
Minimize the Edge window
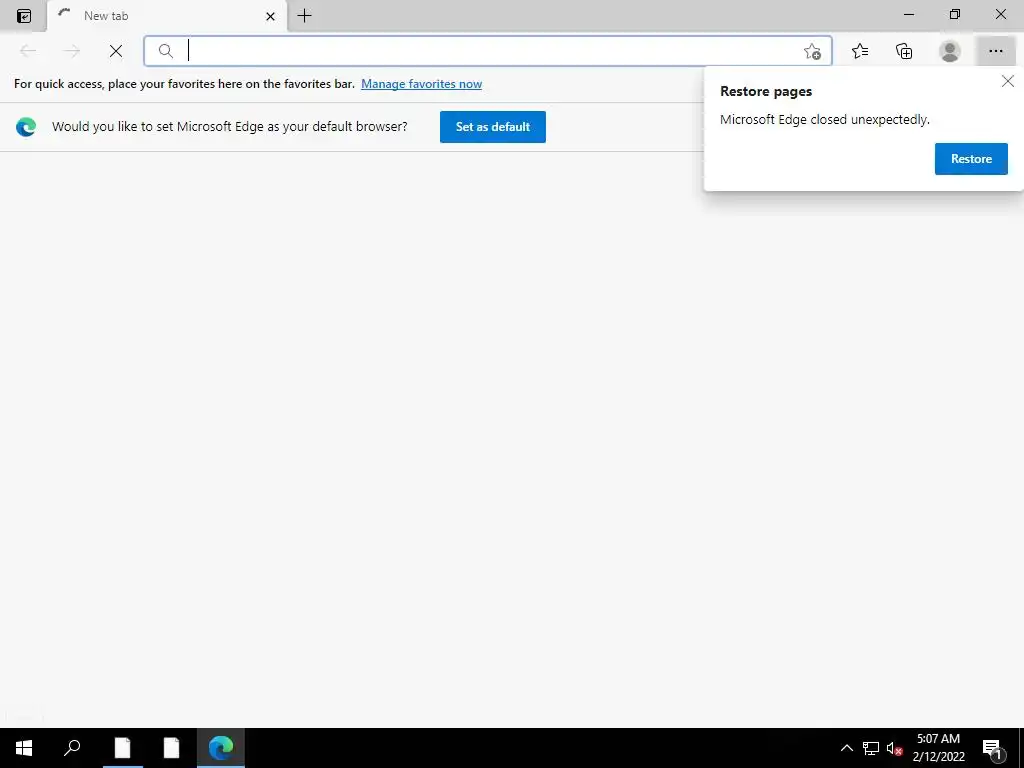(908, 15)
